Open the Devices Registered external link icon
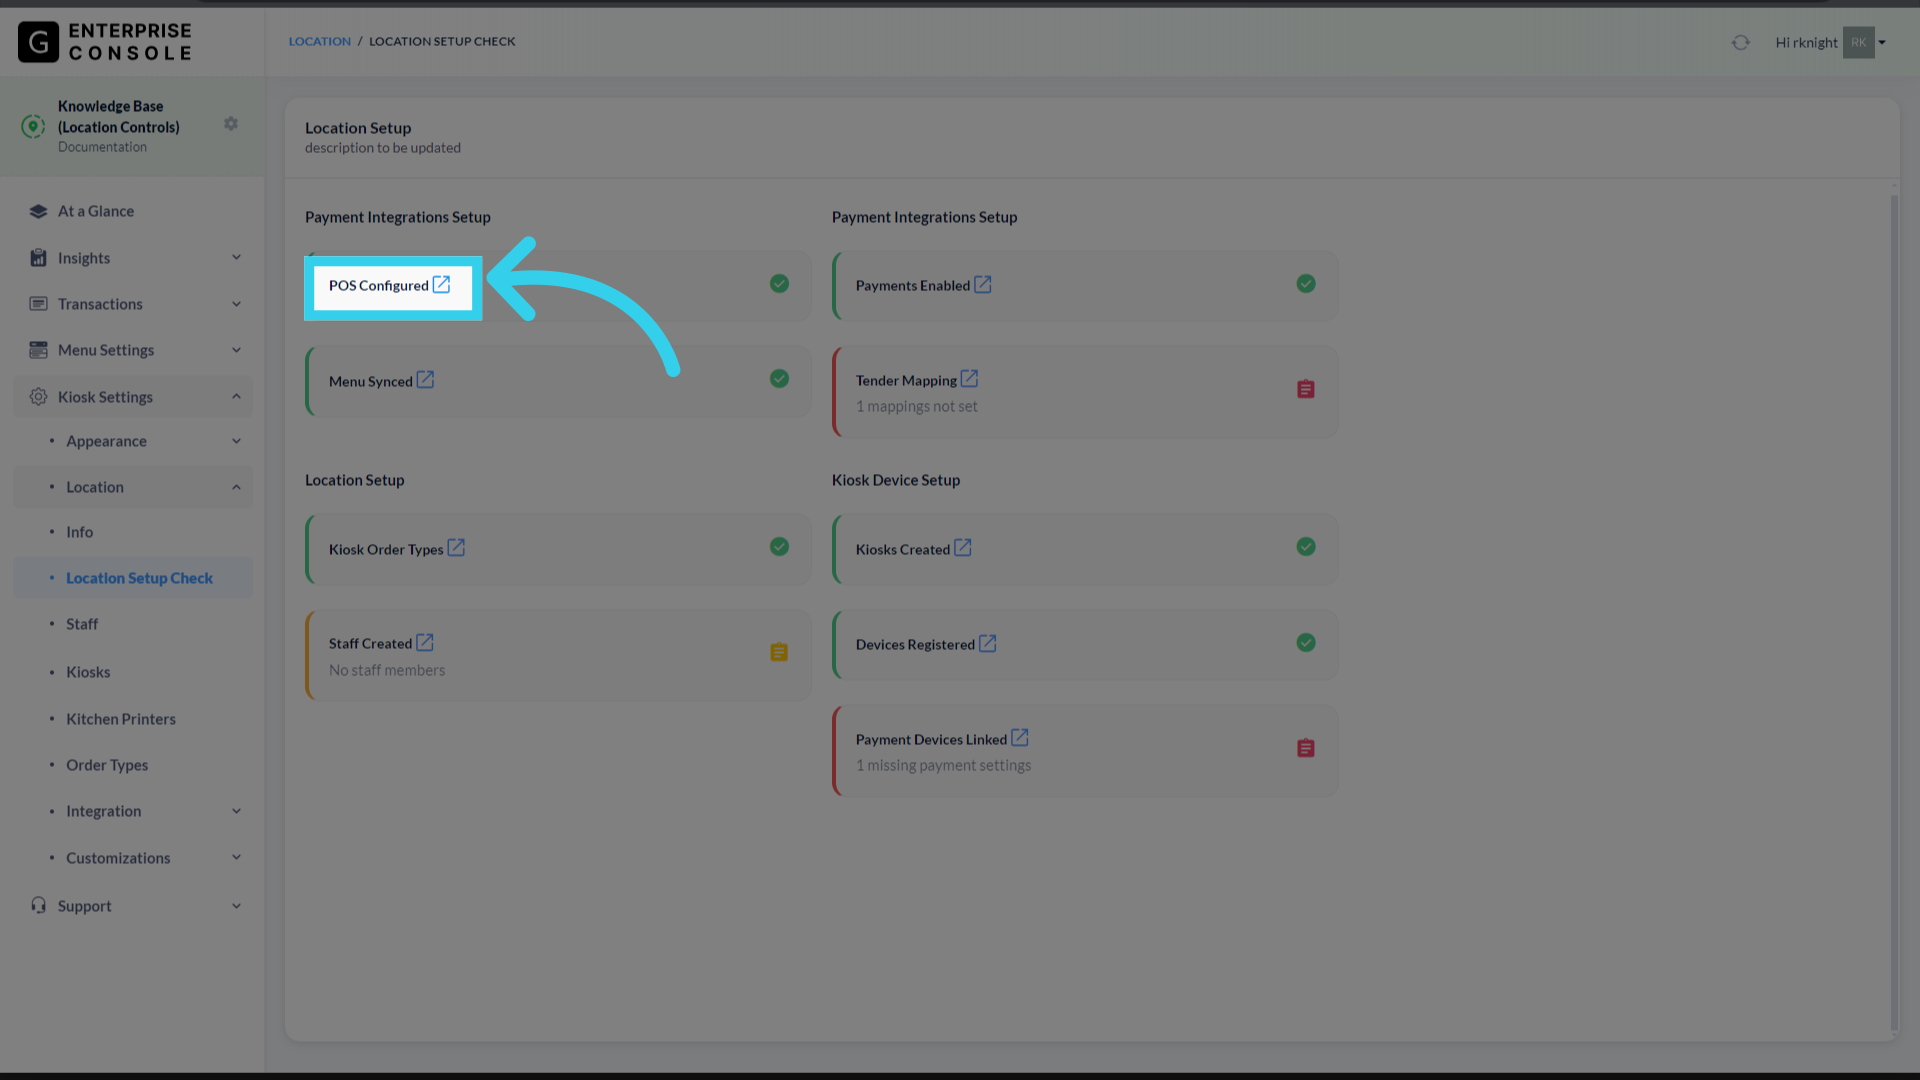1920x1080 pixels. [x=988, y=643]
